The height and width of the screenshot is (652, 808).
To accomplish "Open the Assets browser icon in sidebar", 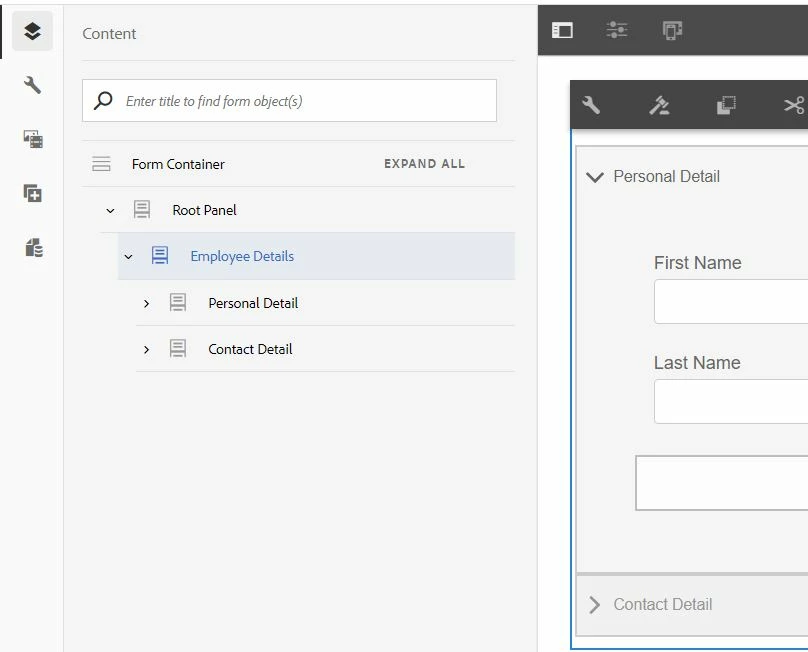I will point(33,139).
